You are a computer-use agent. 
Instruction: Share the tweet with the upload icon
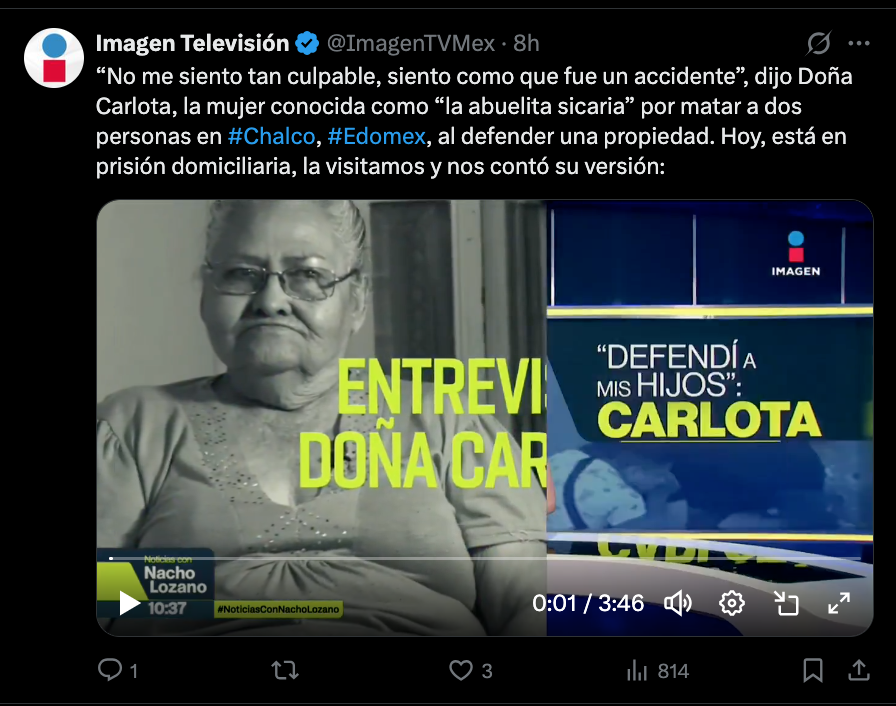point(858,670)
